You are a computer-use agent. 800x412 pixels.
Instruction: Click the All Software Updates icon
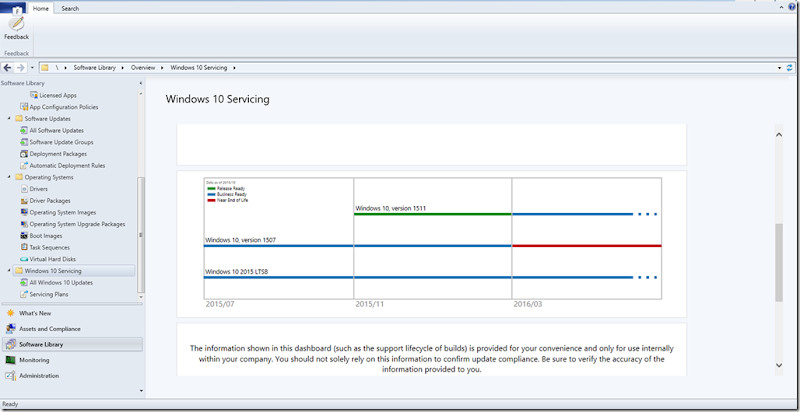24,131
